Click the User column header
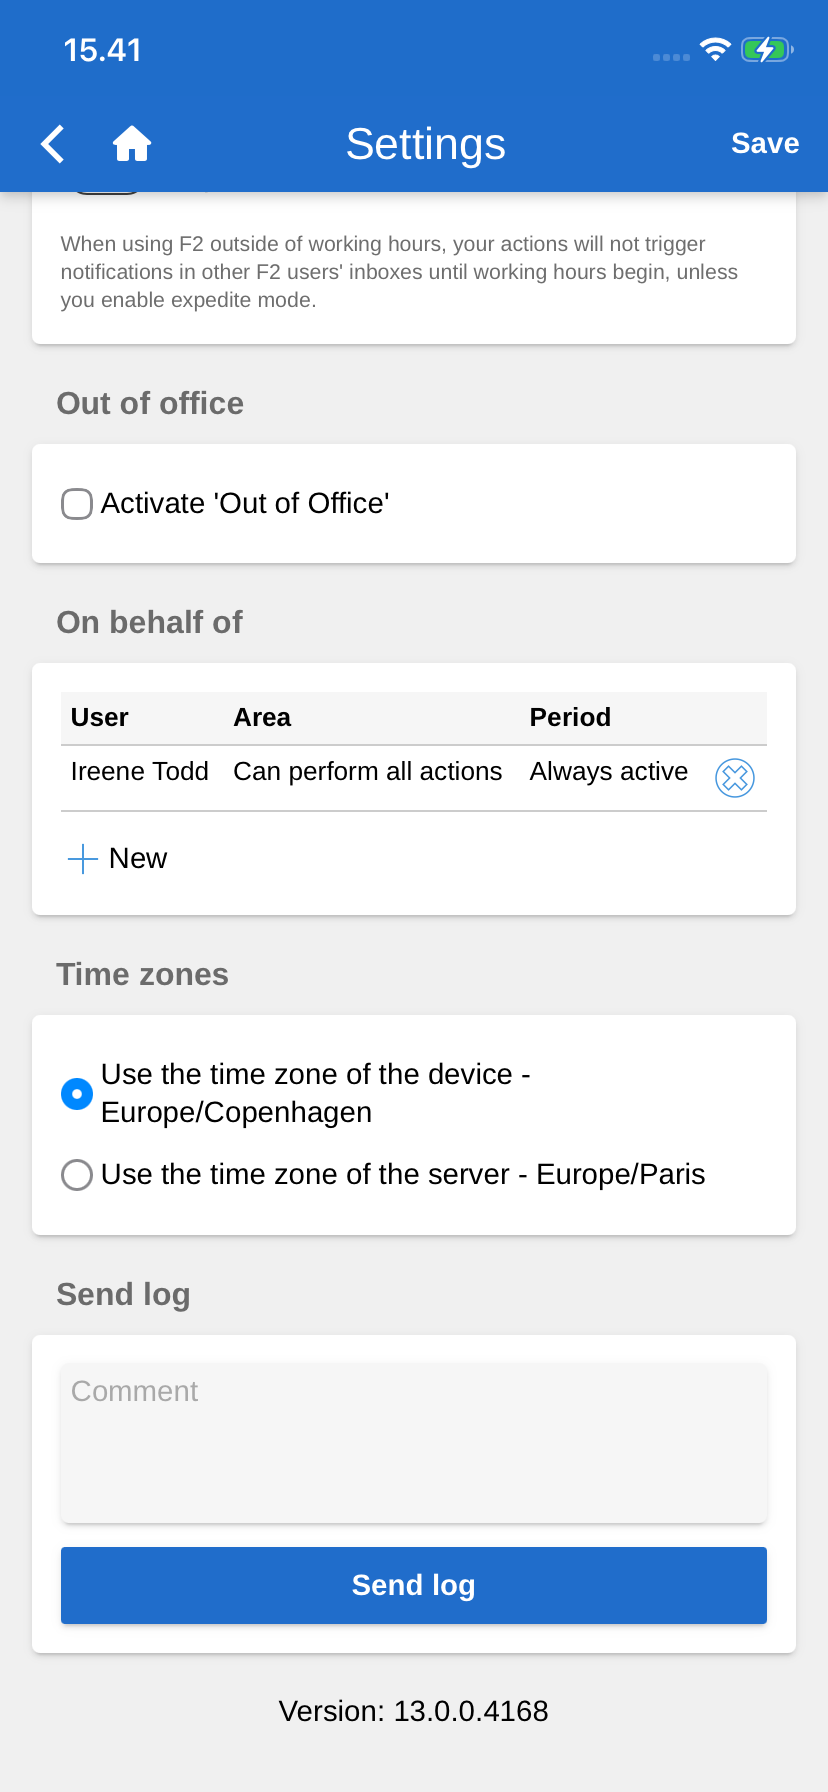This screenshot has height=1792, width=828. coord(100,718)
